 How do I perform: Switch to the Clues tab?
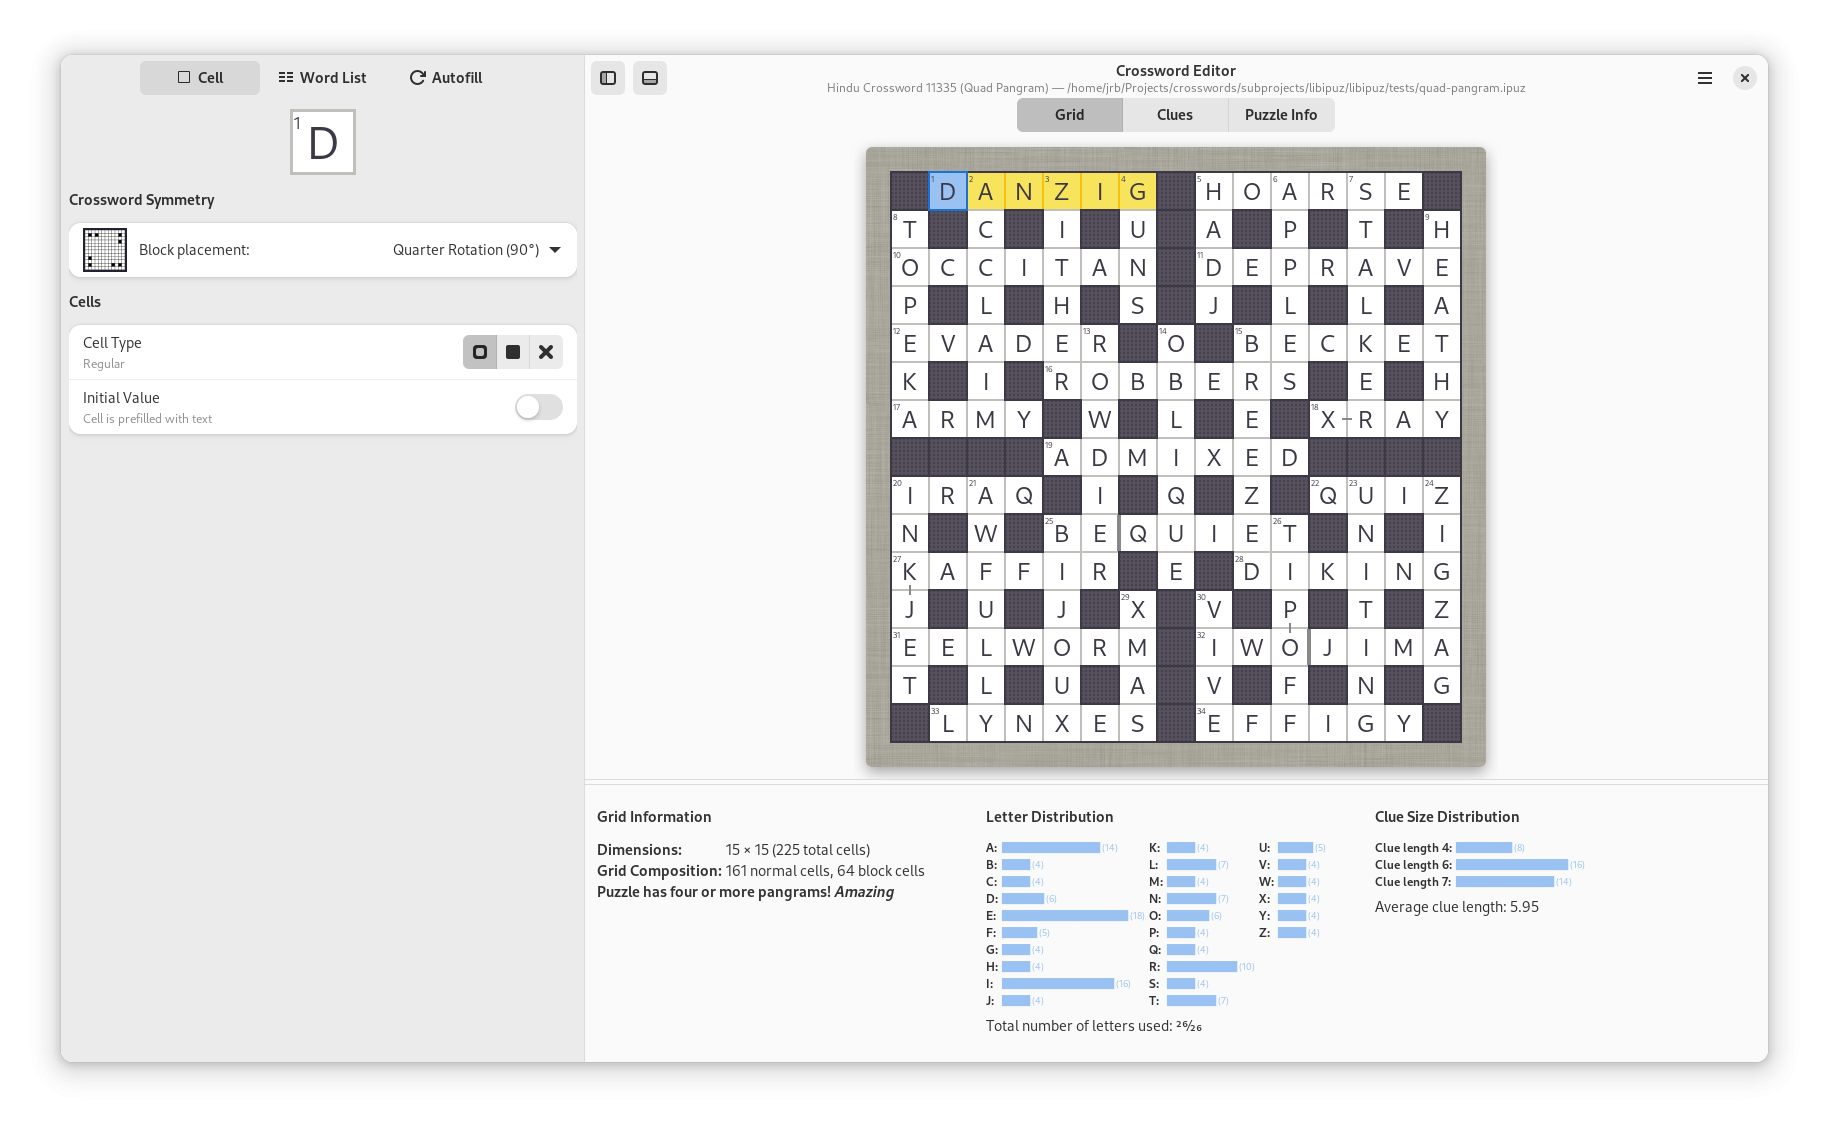pyautogui.click(x=1174, y=114)
